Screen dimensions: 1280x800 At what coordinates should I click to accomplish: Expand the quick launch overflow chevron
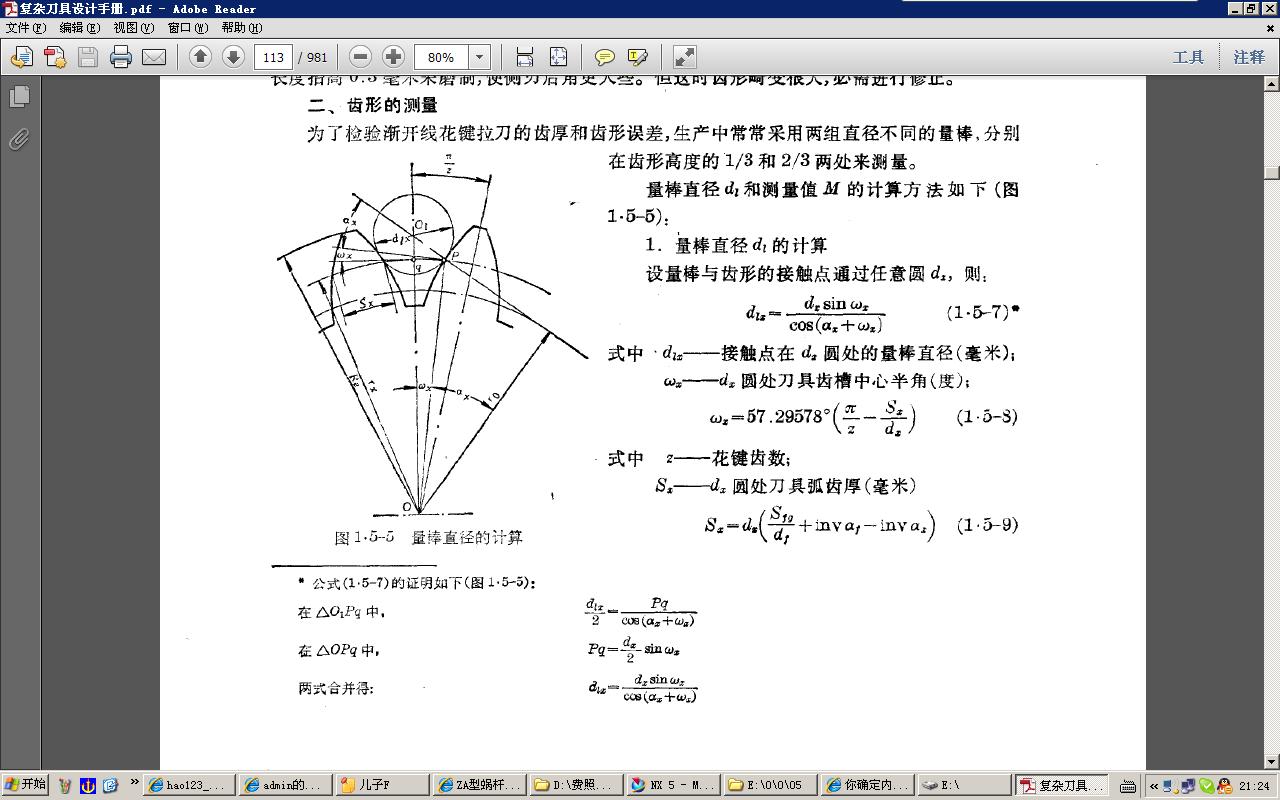(135, 782)
